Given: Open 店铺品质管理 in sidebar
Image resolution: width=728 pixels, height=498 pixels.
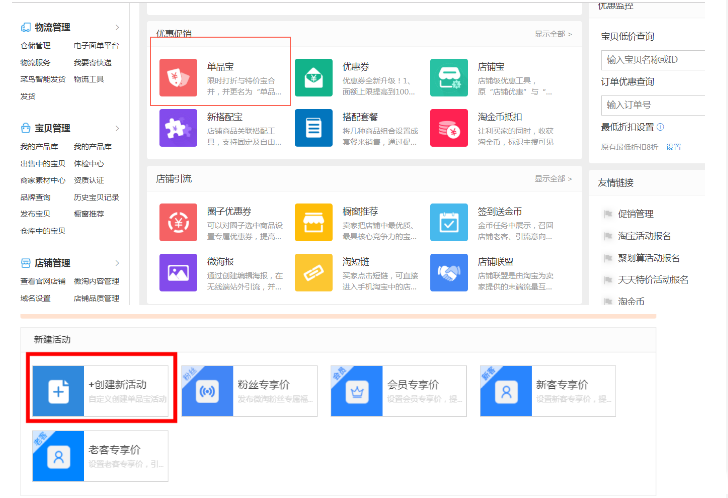Looking at the screenshot, I should (x=96, y=298).
